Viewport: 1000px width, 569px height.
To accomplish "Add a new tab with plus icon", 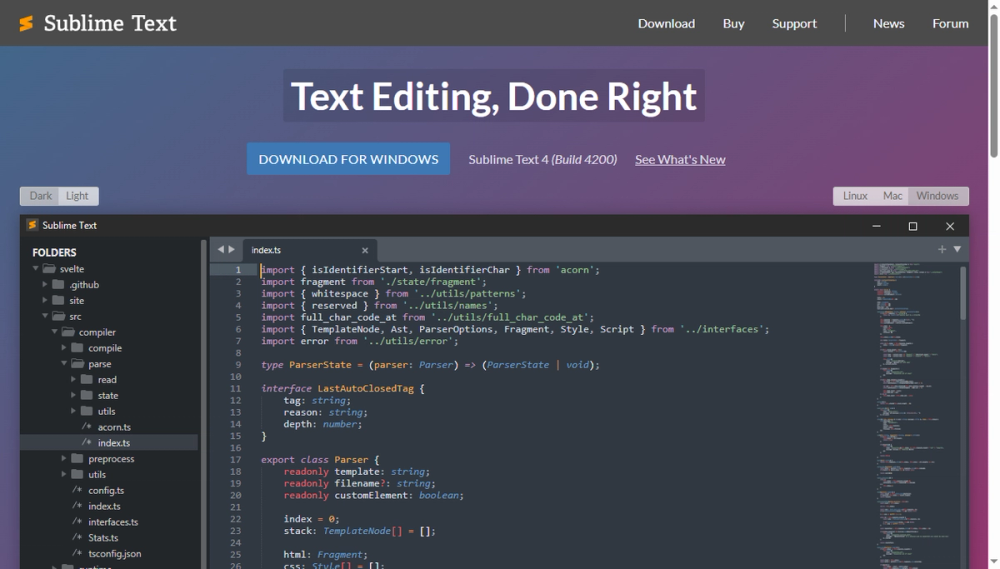I will tap(942, 249).
